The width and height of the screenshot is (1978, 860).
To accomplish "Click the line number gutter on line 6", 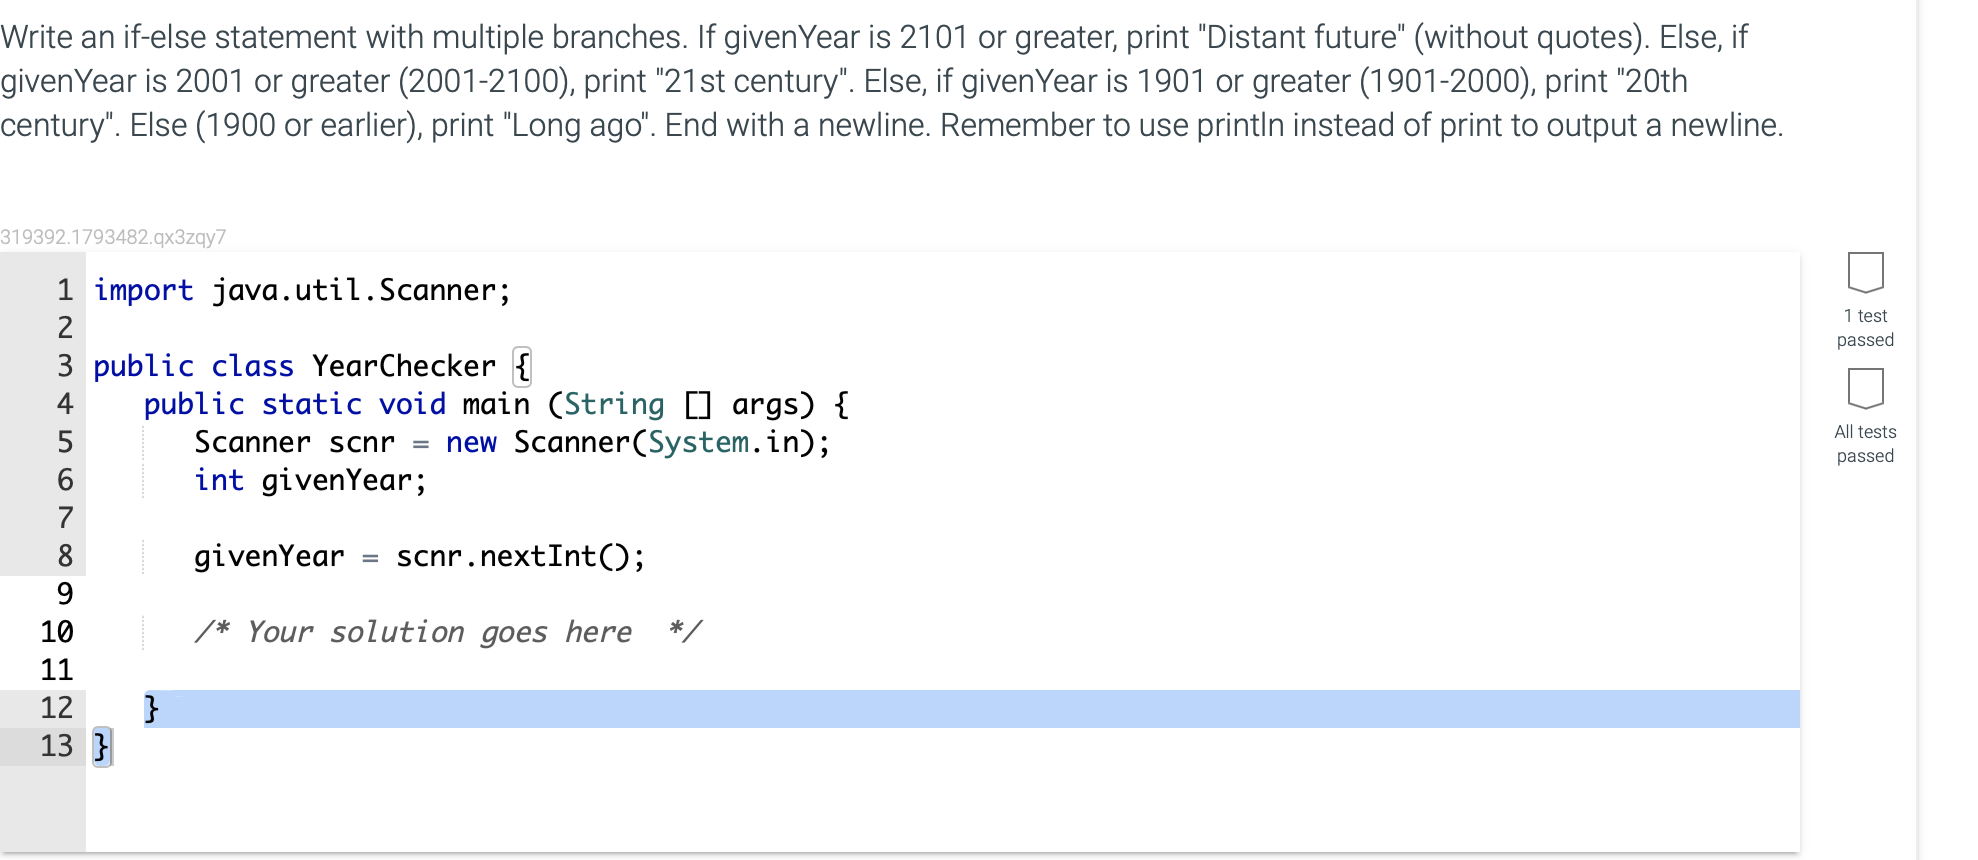I will 65,481.
